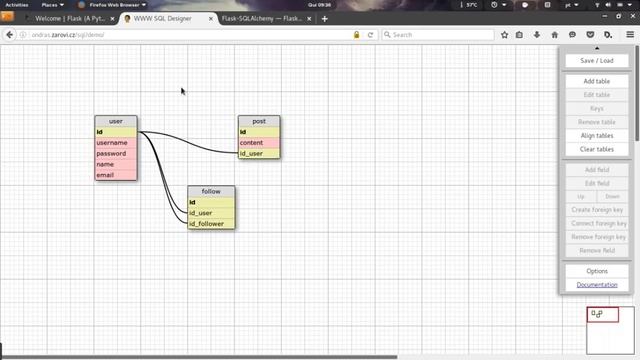
Task: Open the bookmarks library icon
Action: click(x=519, y=35)
